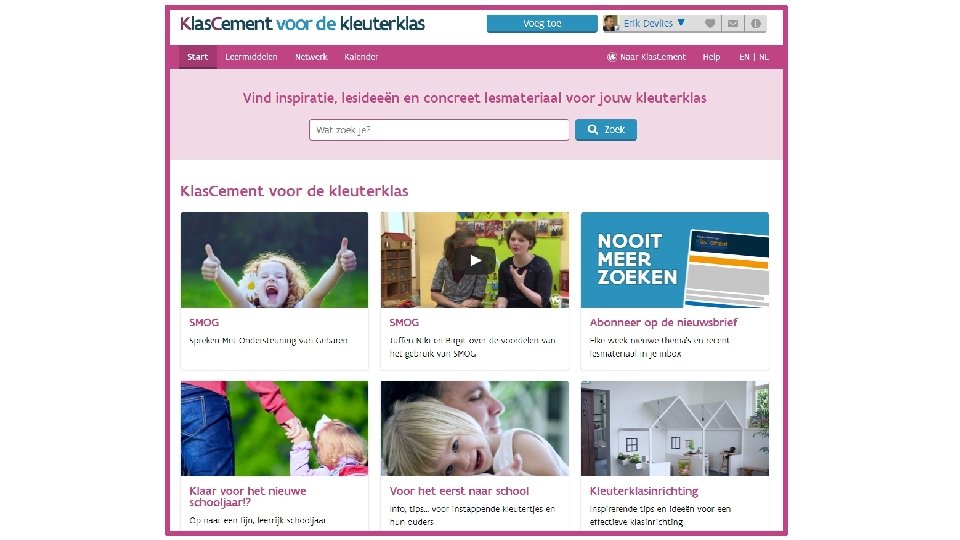This screenshot has height=540, width=960.
Task: Click the KlasCement logo icon in navbar
Action: coord(611,57)
